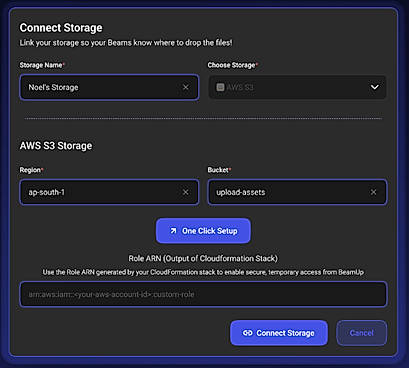Cancel the Connect Storage dialog

[362, 333]
